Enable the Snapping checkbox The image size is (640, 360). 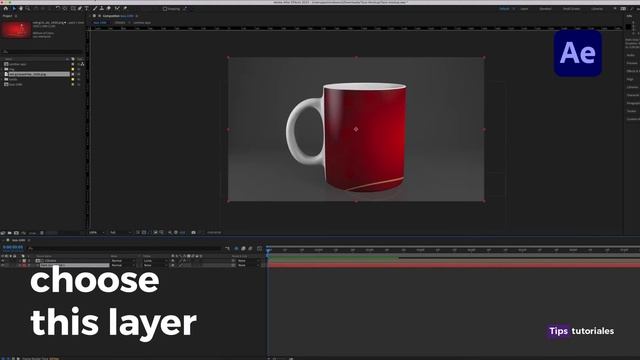pos(165,9)
